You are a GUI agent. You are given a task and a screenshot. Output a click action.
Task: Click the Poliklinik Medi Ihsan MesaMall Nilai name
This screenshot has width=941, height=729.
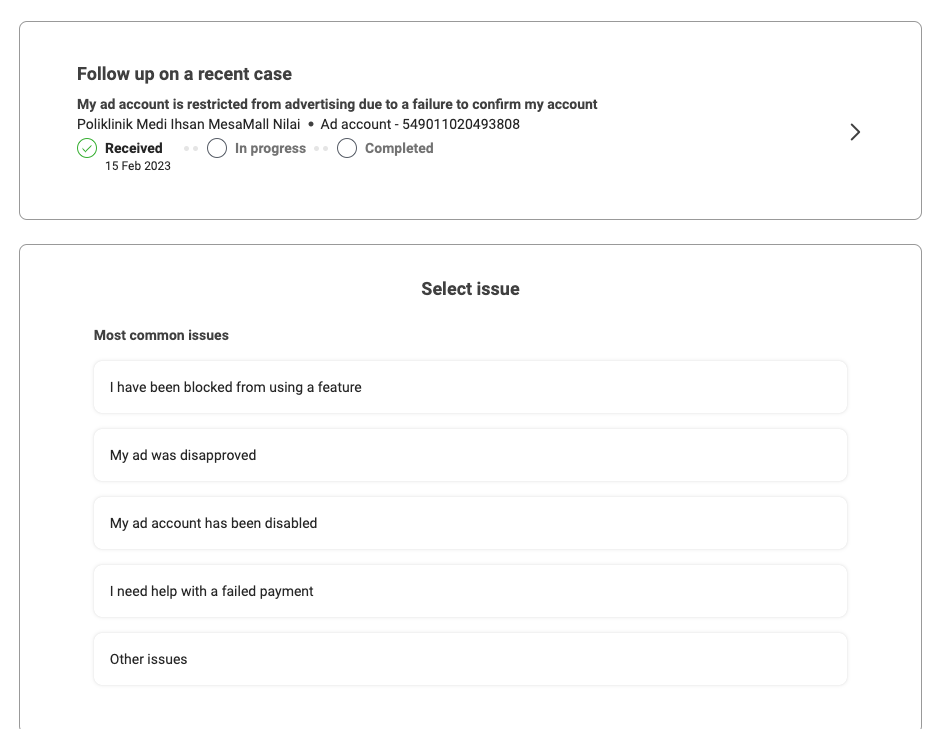[x=188, y=124]
